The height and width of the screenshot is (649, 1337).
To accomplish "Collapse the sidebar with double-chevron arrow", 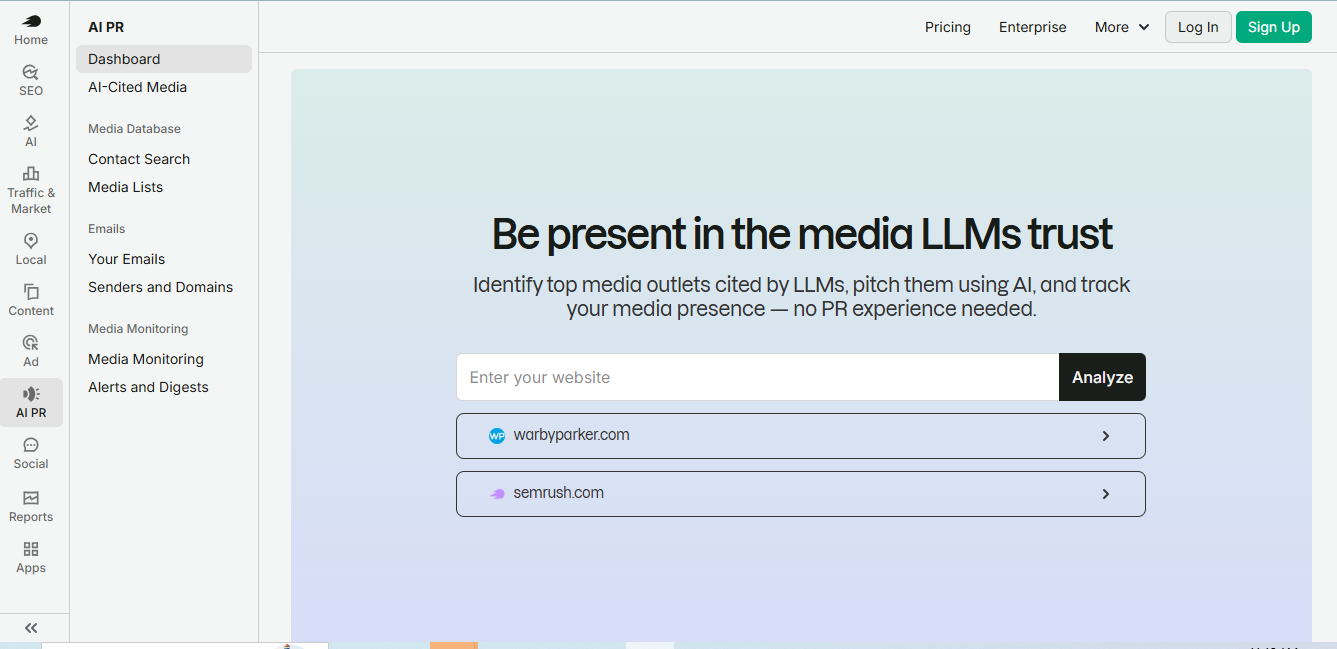I will pyautogui.click(x=31, y=628).
